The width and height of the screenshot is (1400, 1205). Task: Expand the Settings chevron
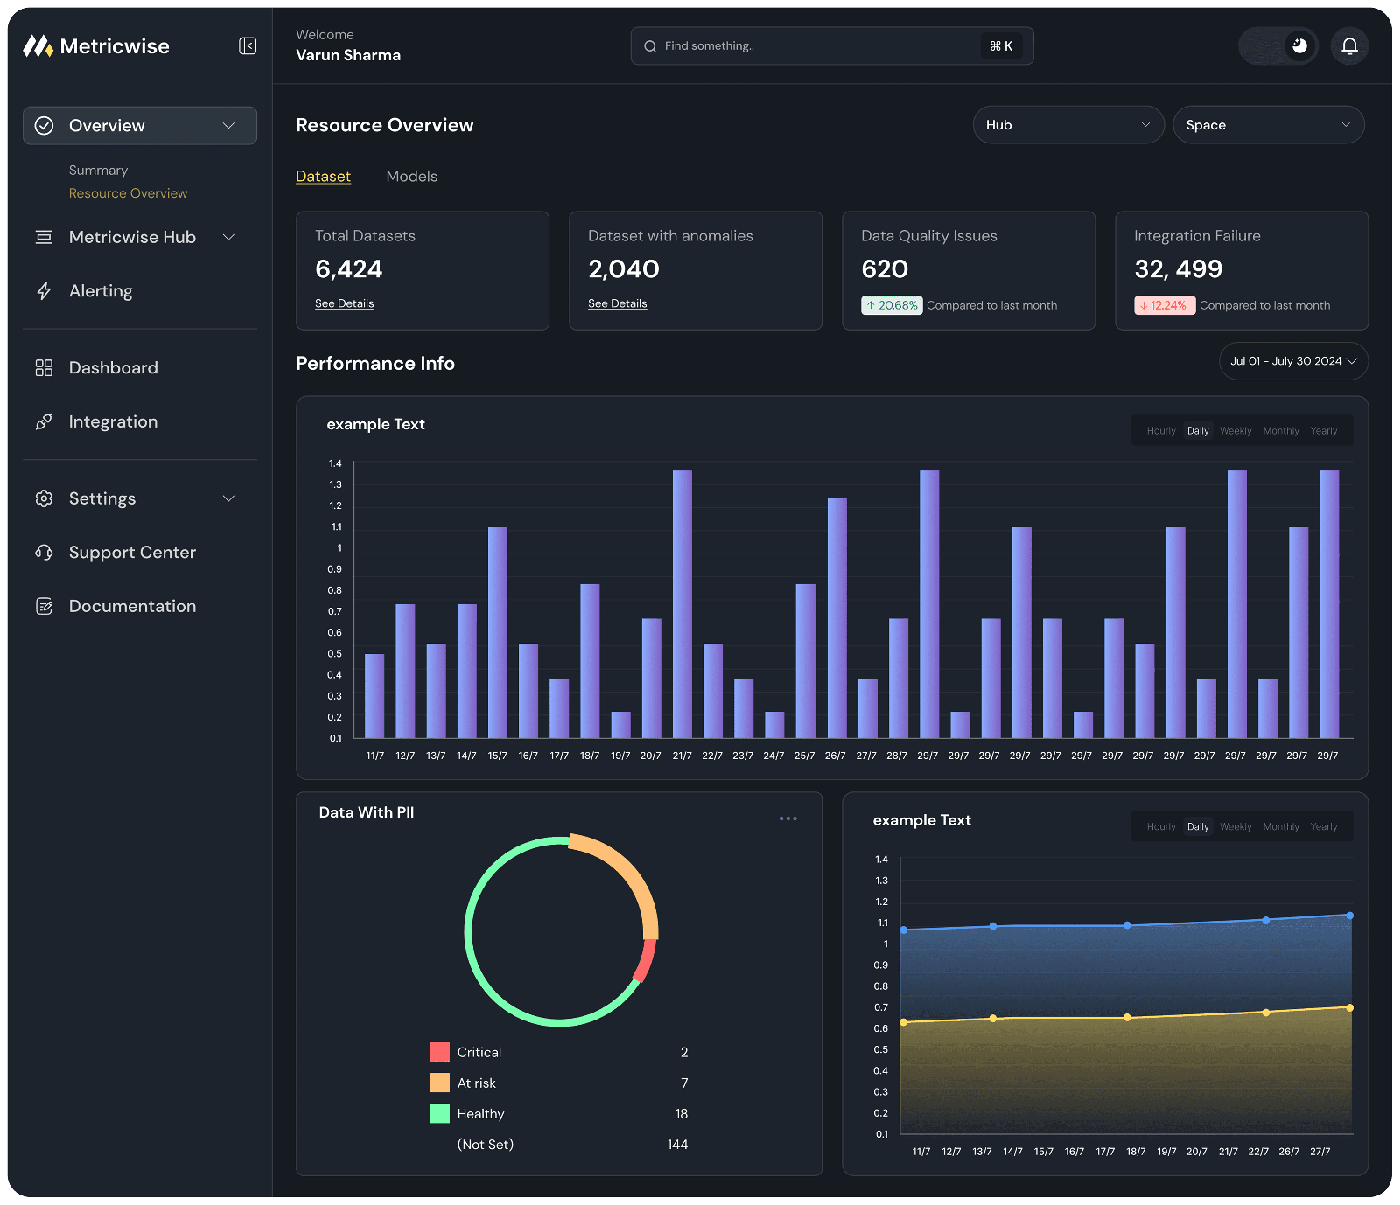[x=229, y=498]
